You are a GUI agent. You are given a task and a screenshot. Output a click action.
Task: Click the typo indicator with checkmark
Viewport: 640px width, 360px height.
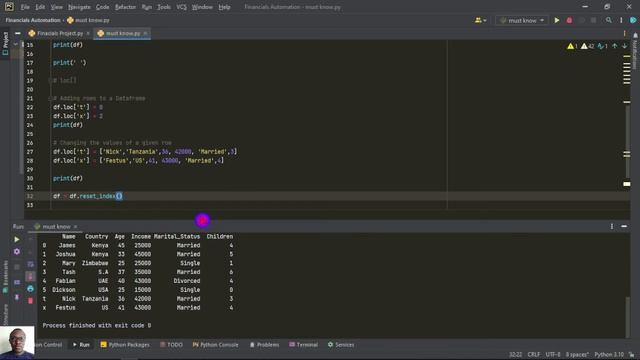coord(602,46)
